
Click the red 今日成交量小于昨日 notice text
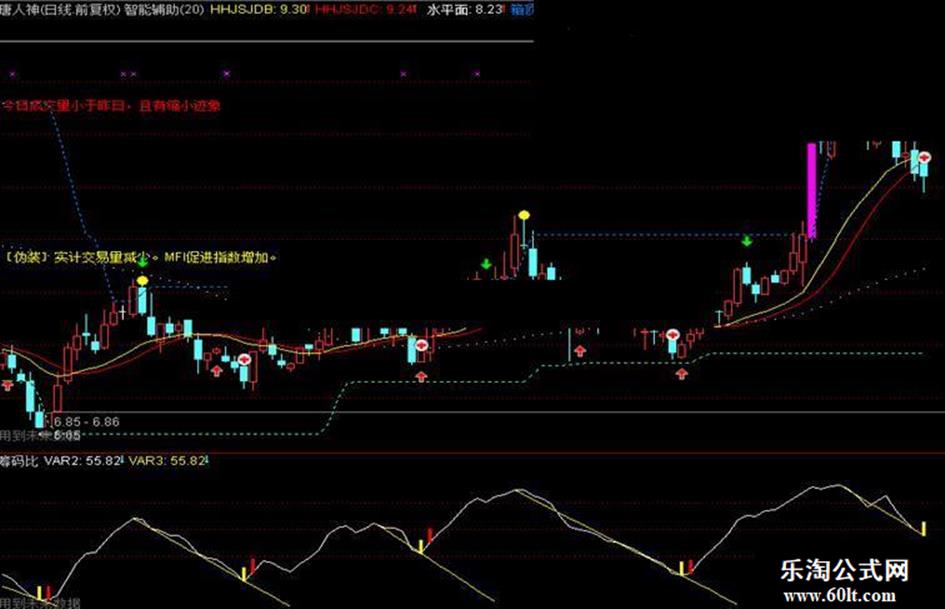[x=112, y=106]
